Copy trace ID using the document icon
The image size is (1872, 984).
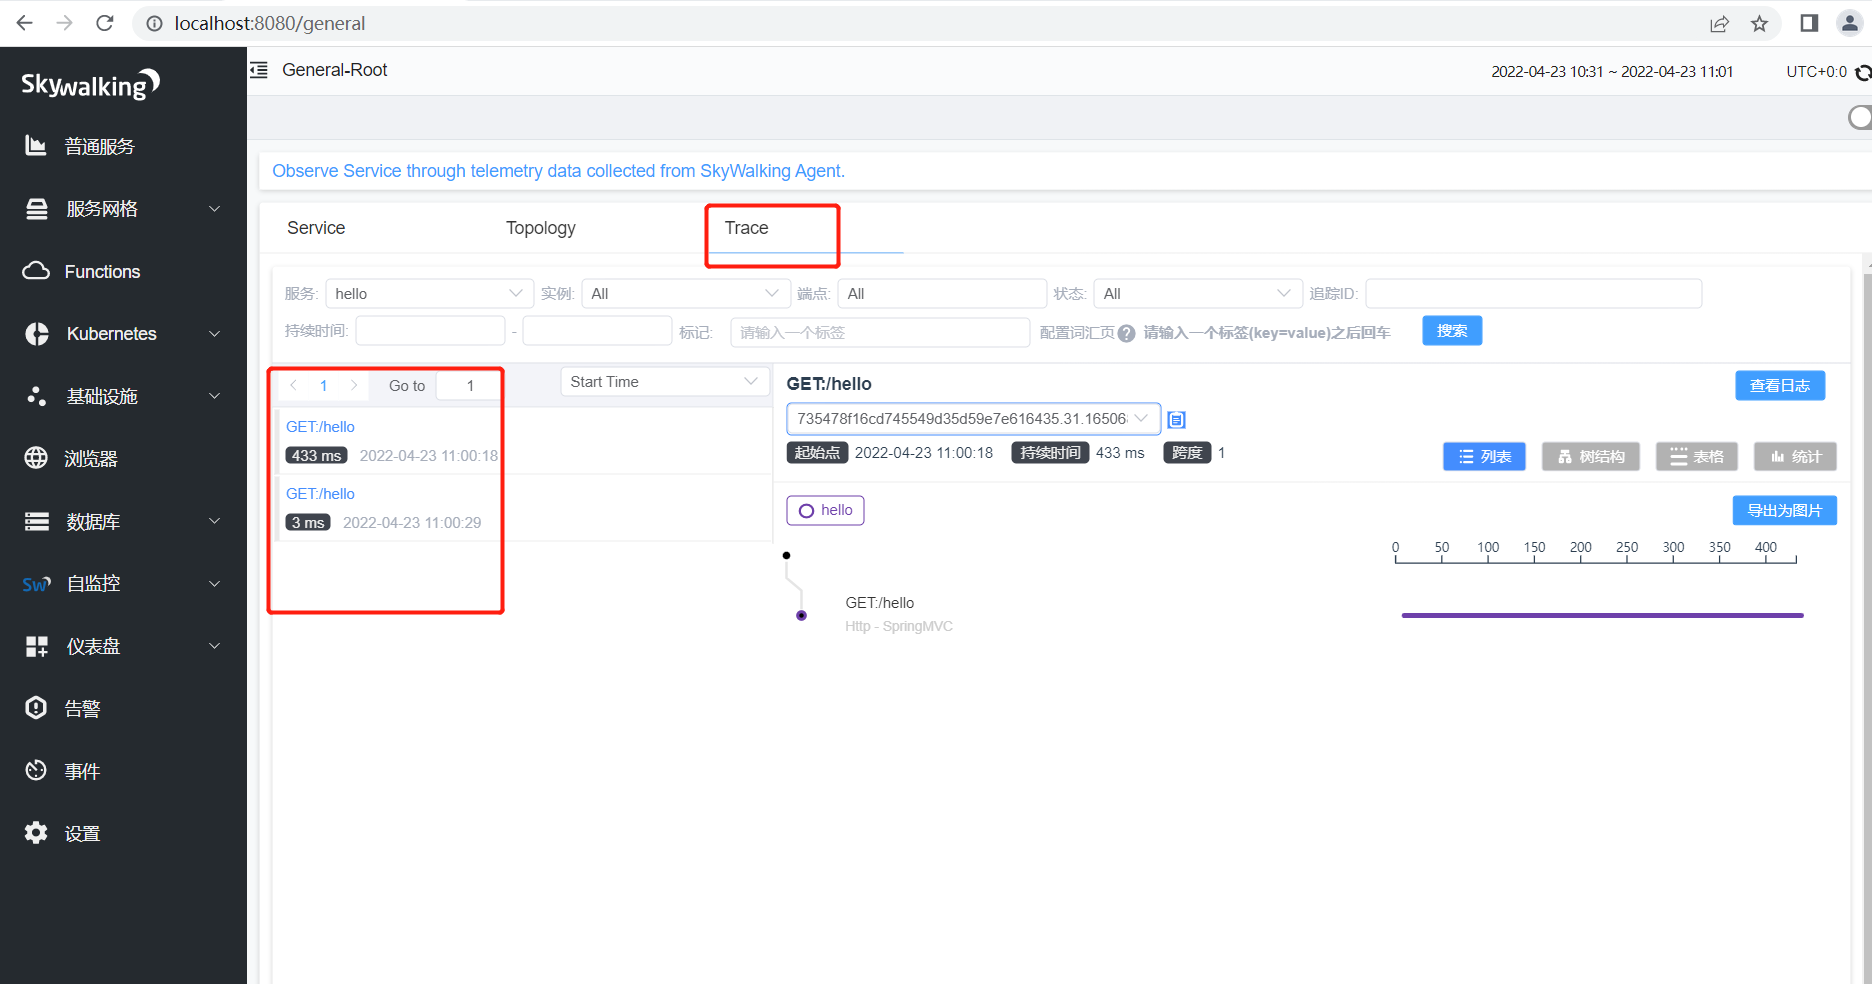coord(1176,419)
